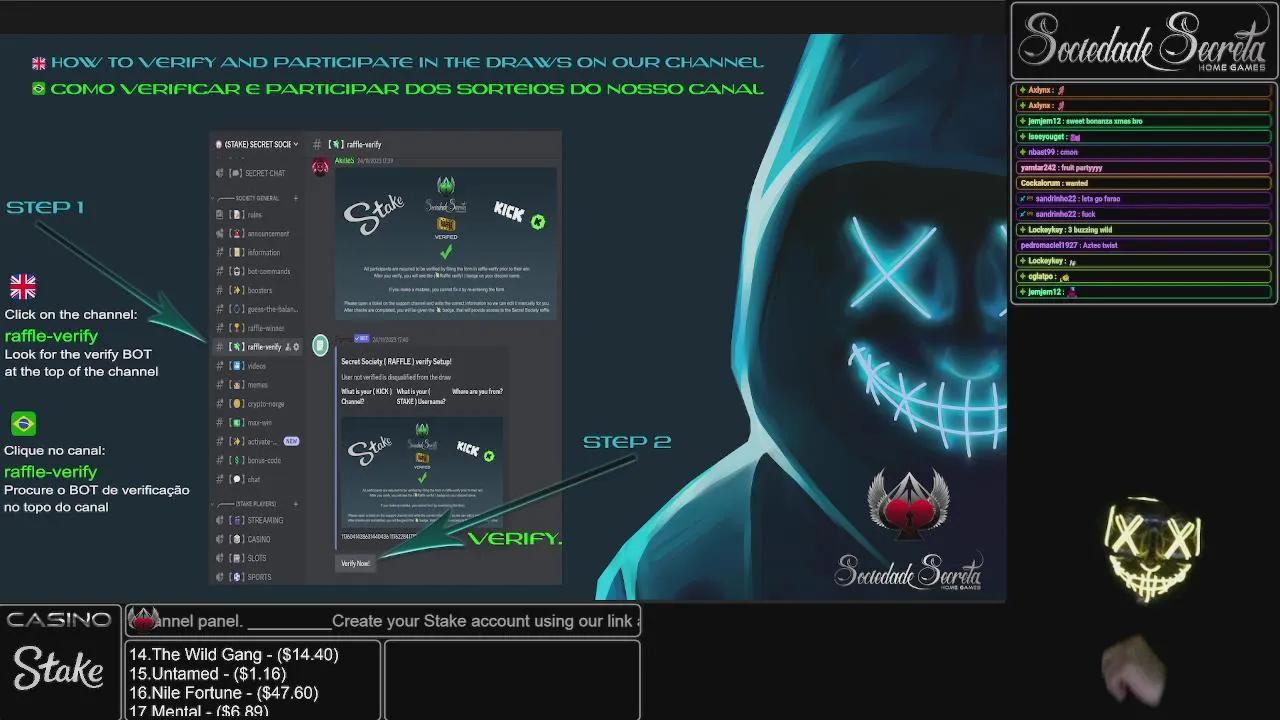Click the Stake logo in the bottom-left panel
This screenshot has width=1280, height=720.
tap(58, 669)
